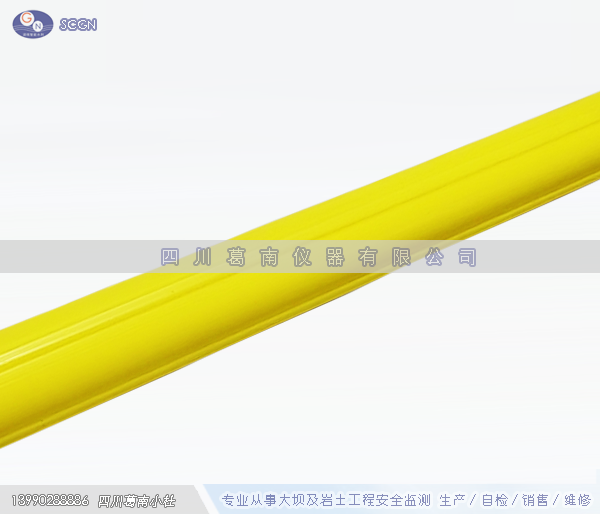
Task: Select 生产 in the bottom banner
Action: (453, 500)
